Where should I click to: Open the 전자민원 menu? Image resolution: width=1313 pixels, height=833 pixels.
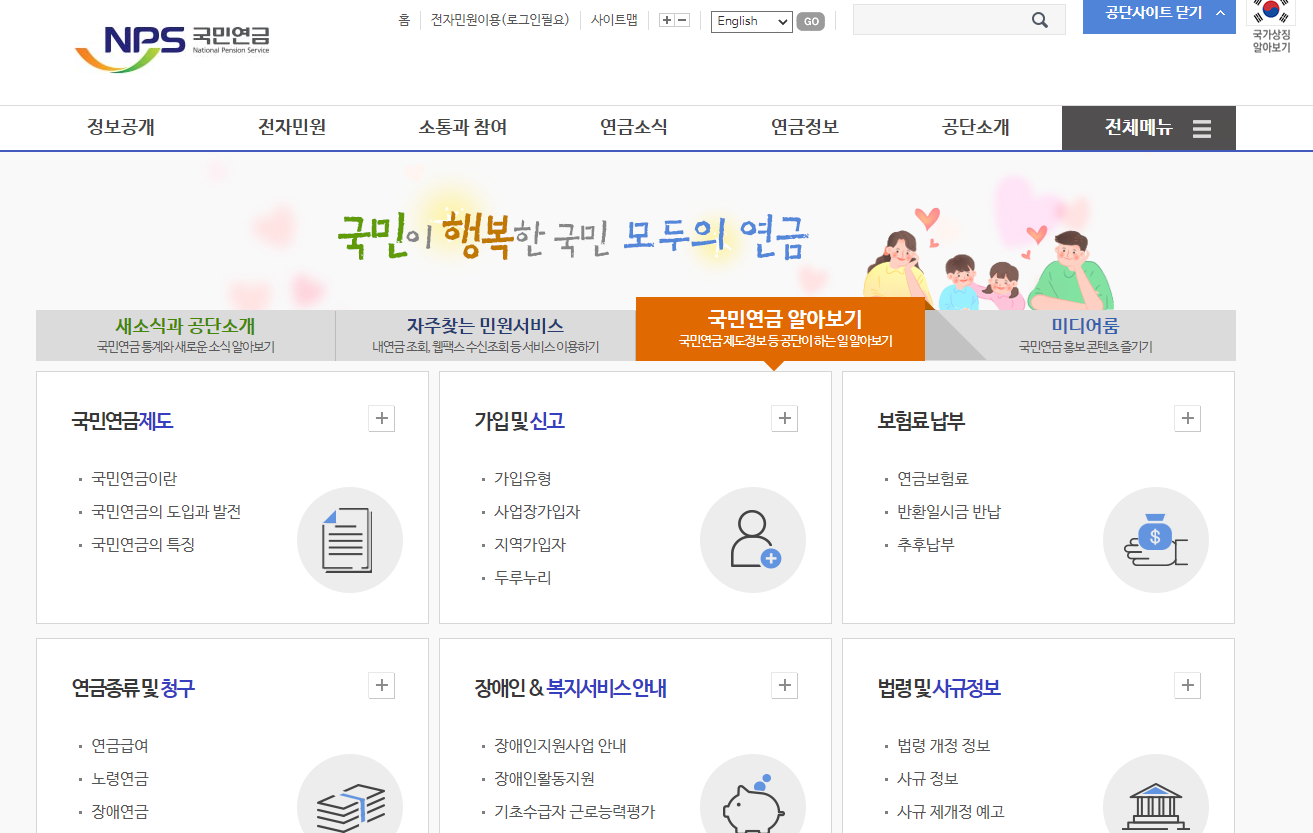coord(292,128)
